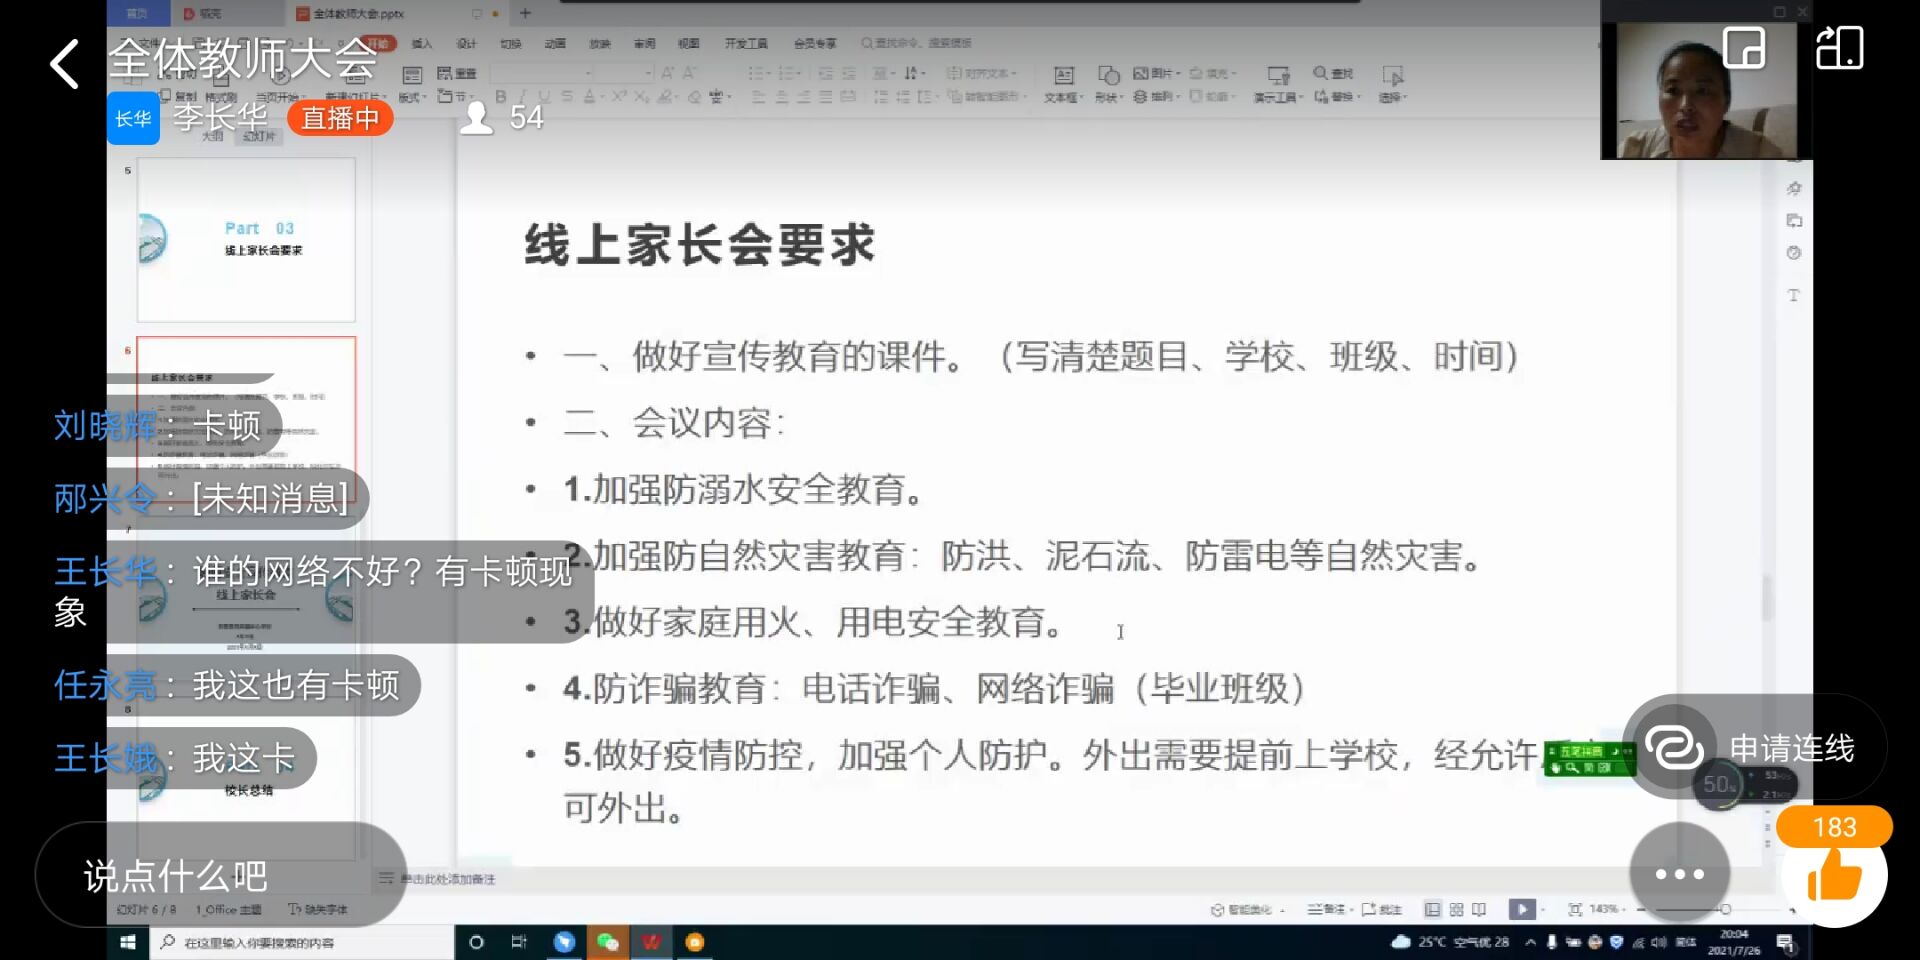Open Task View on the taskbar

519,942
